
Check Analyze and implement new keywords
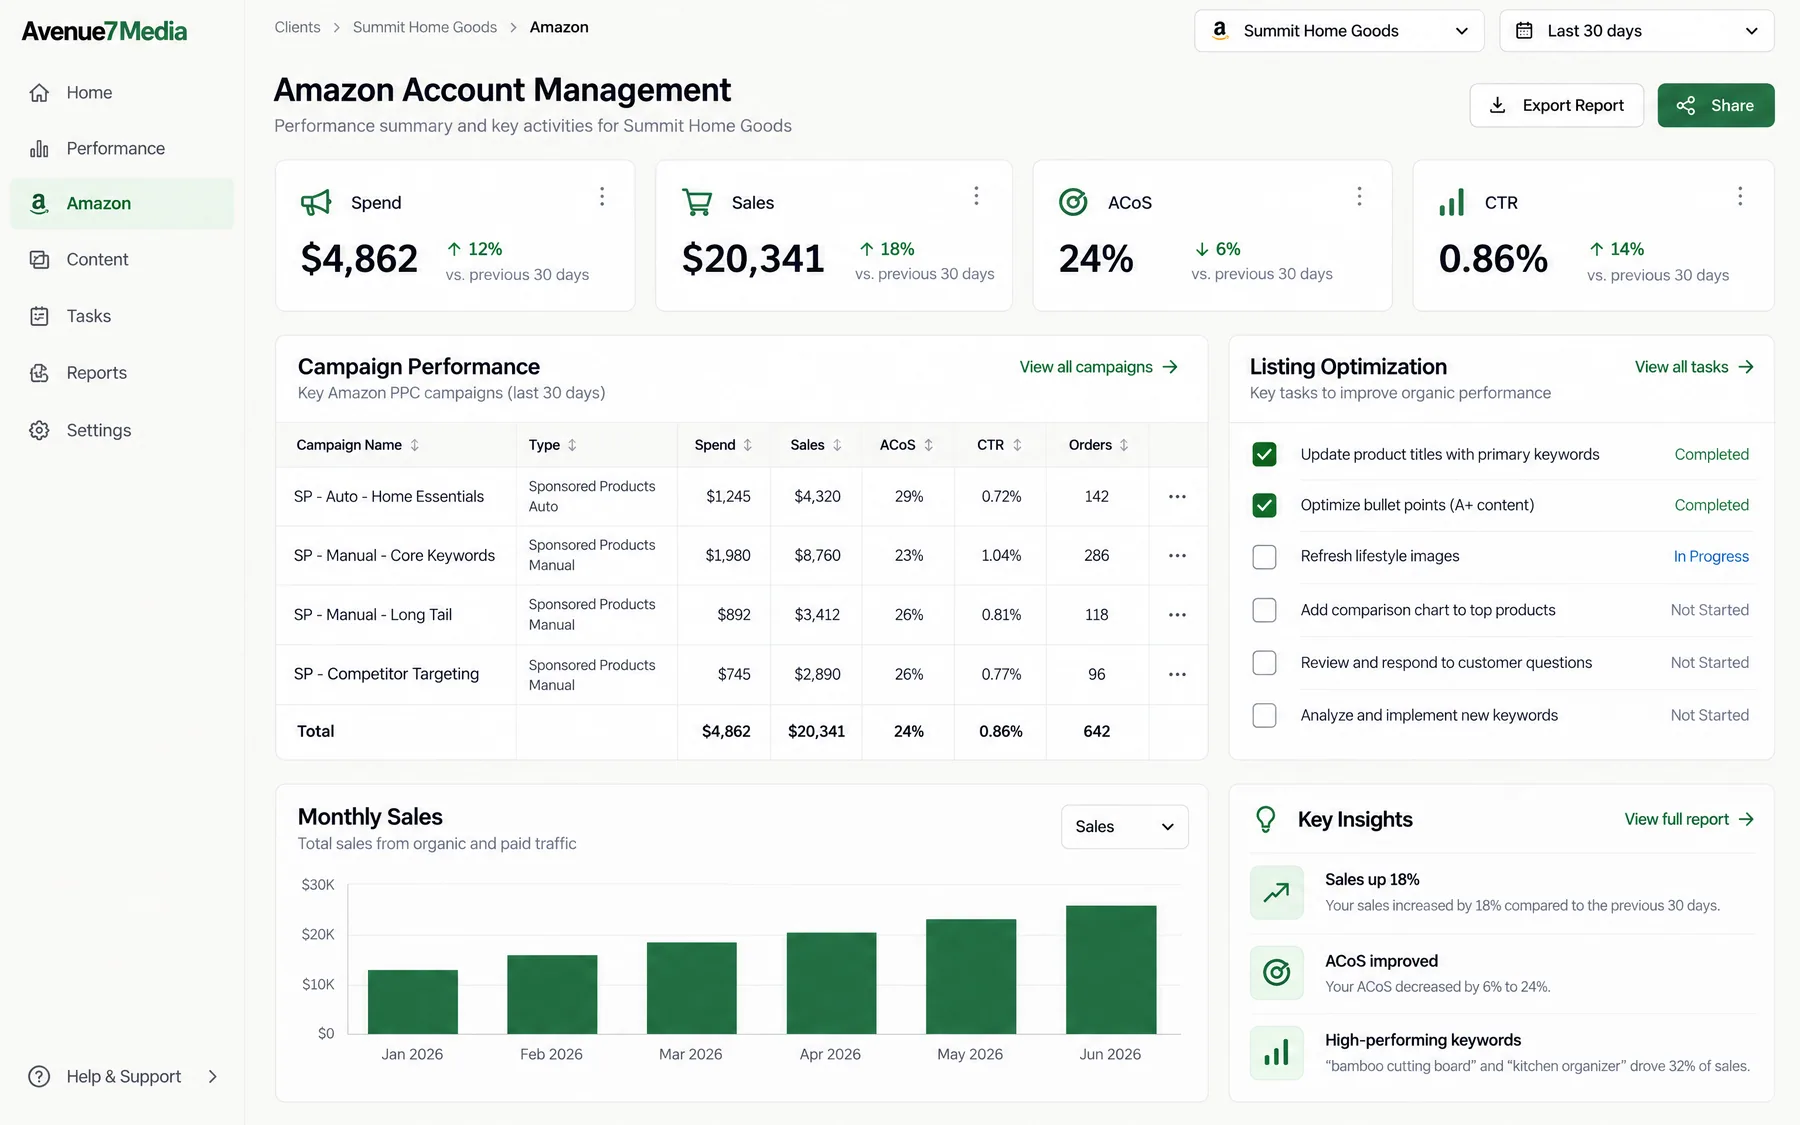(1264, 715)
